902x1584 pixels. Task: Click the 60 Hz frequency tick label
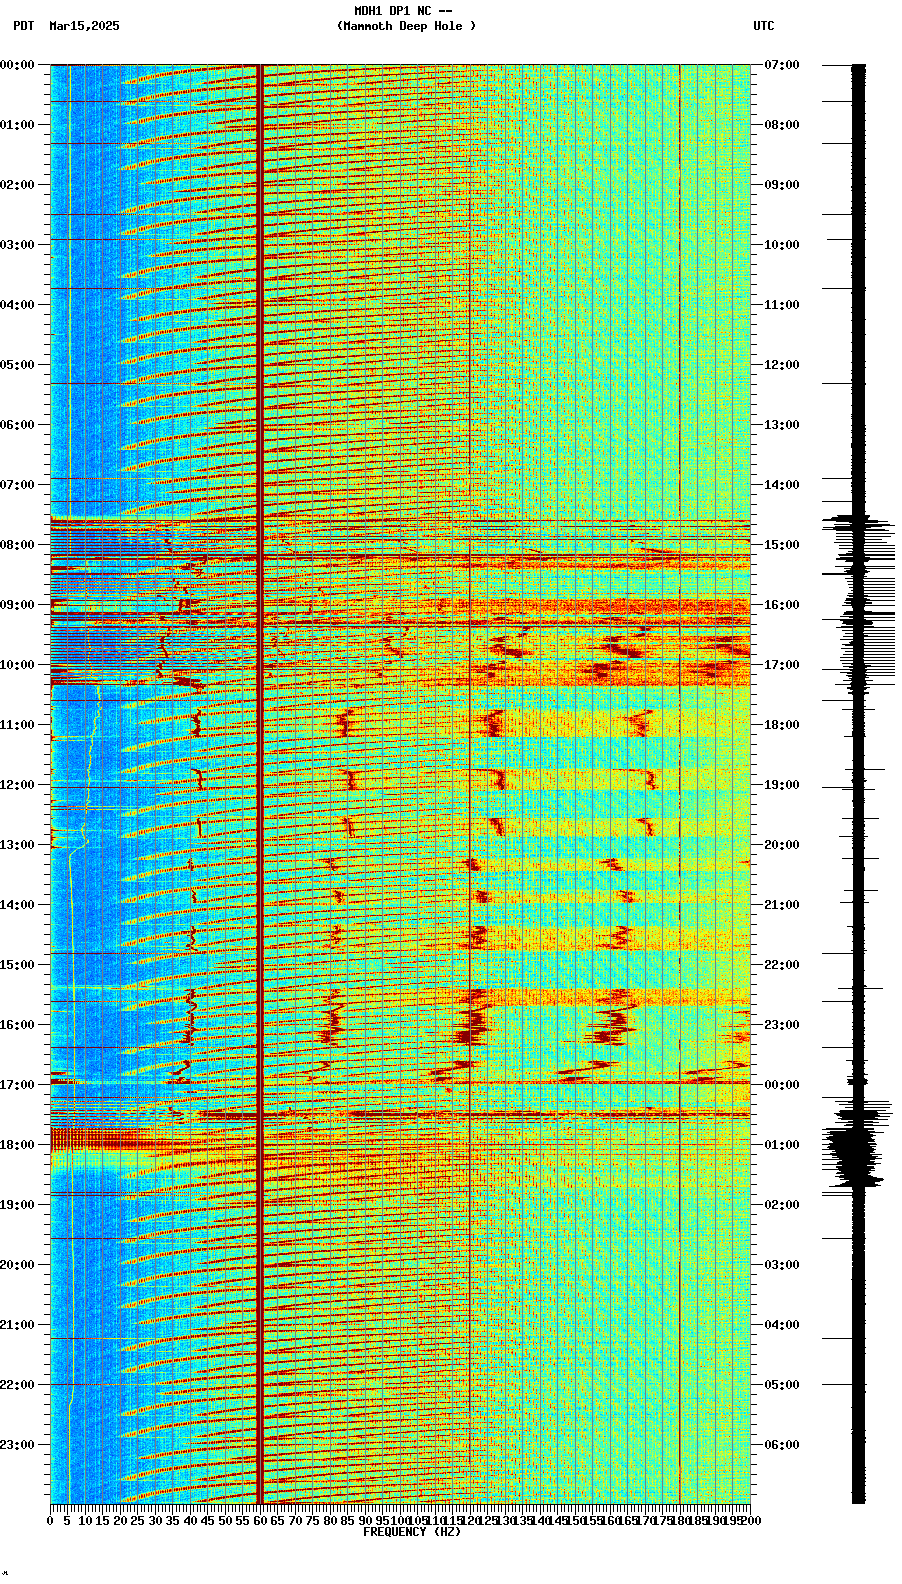pos(260,1521)
